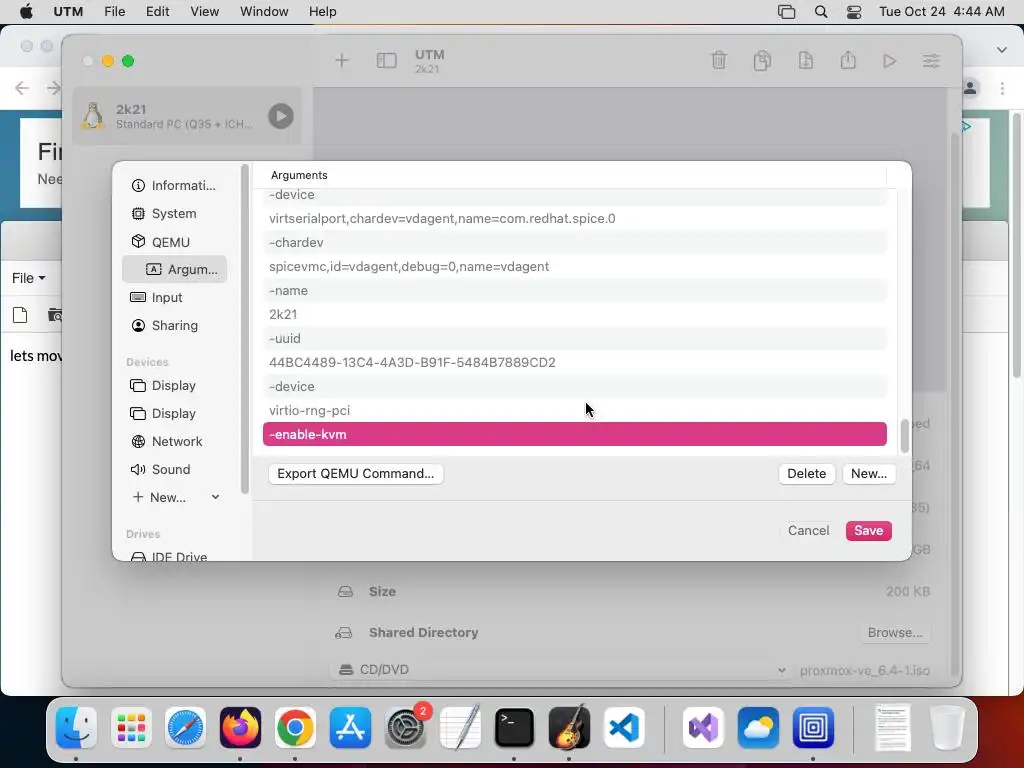
Task: Select the first Display device
Action: pyautogui.click(x=174, y=385)
